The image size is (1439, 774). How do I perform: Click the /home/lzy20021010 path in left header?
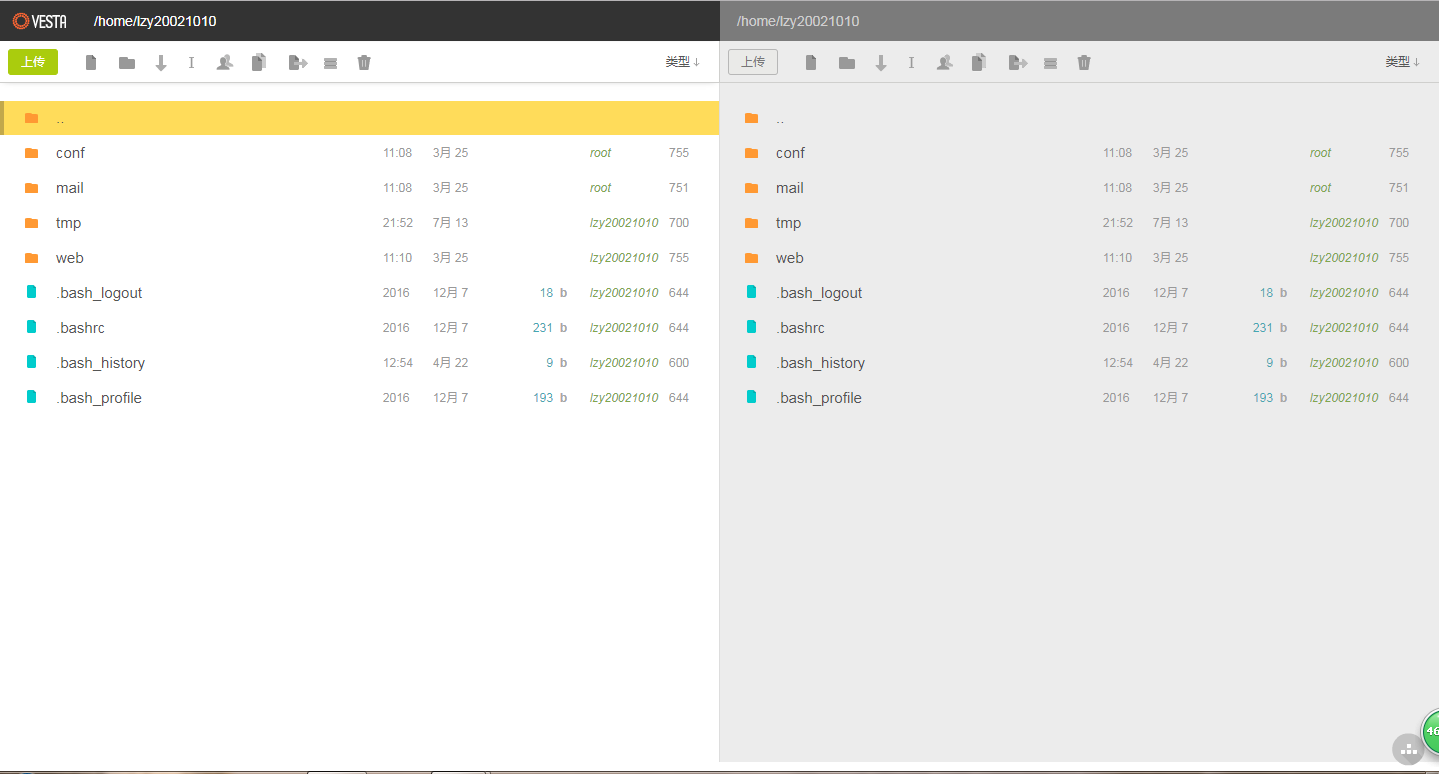[155, 21]
